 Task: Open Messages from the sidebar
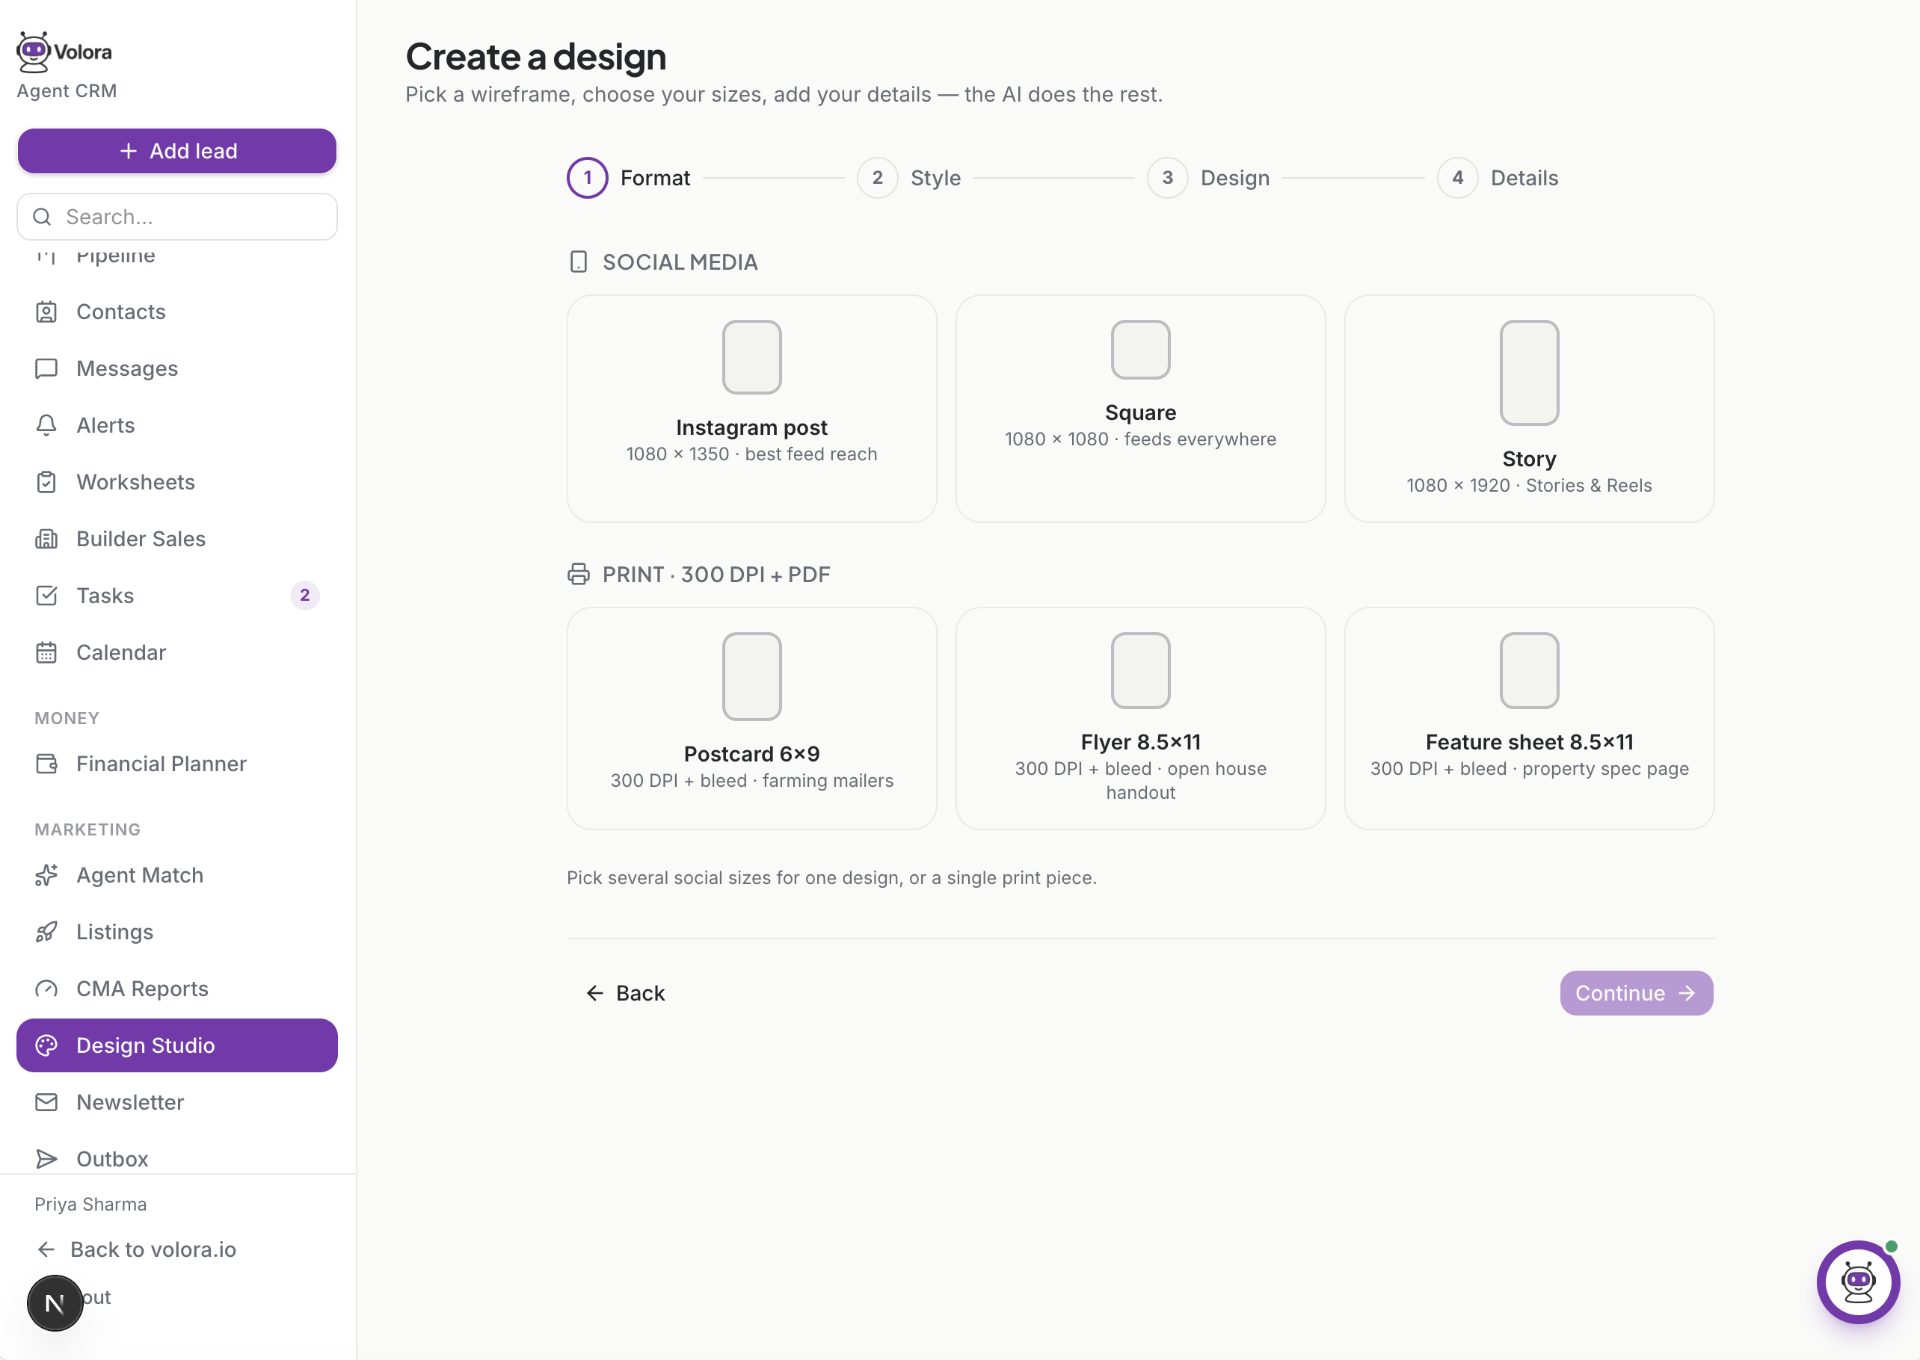tap(177, 369)
